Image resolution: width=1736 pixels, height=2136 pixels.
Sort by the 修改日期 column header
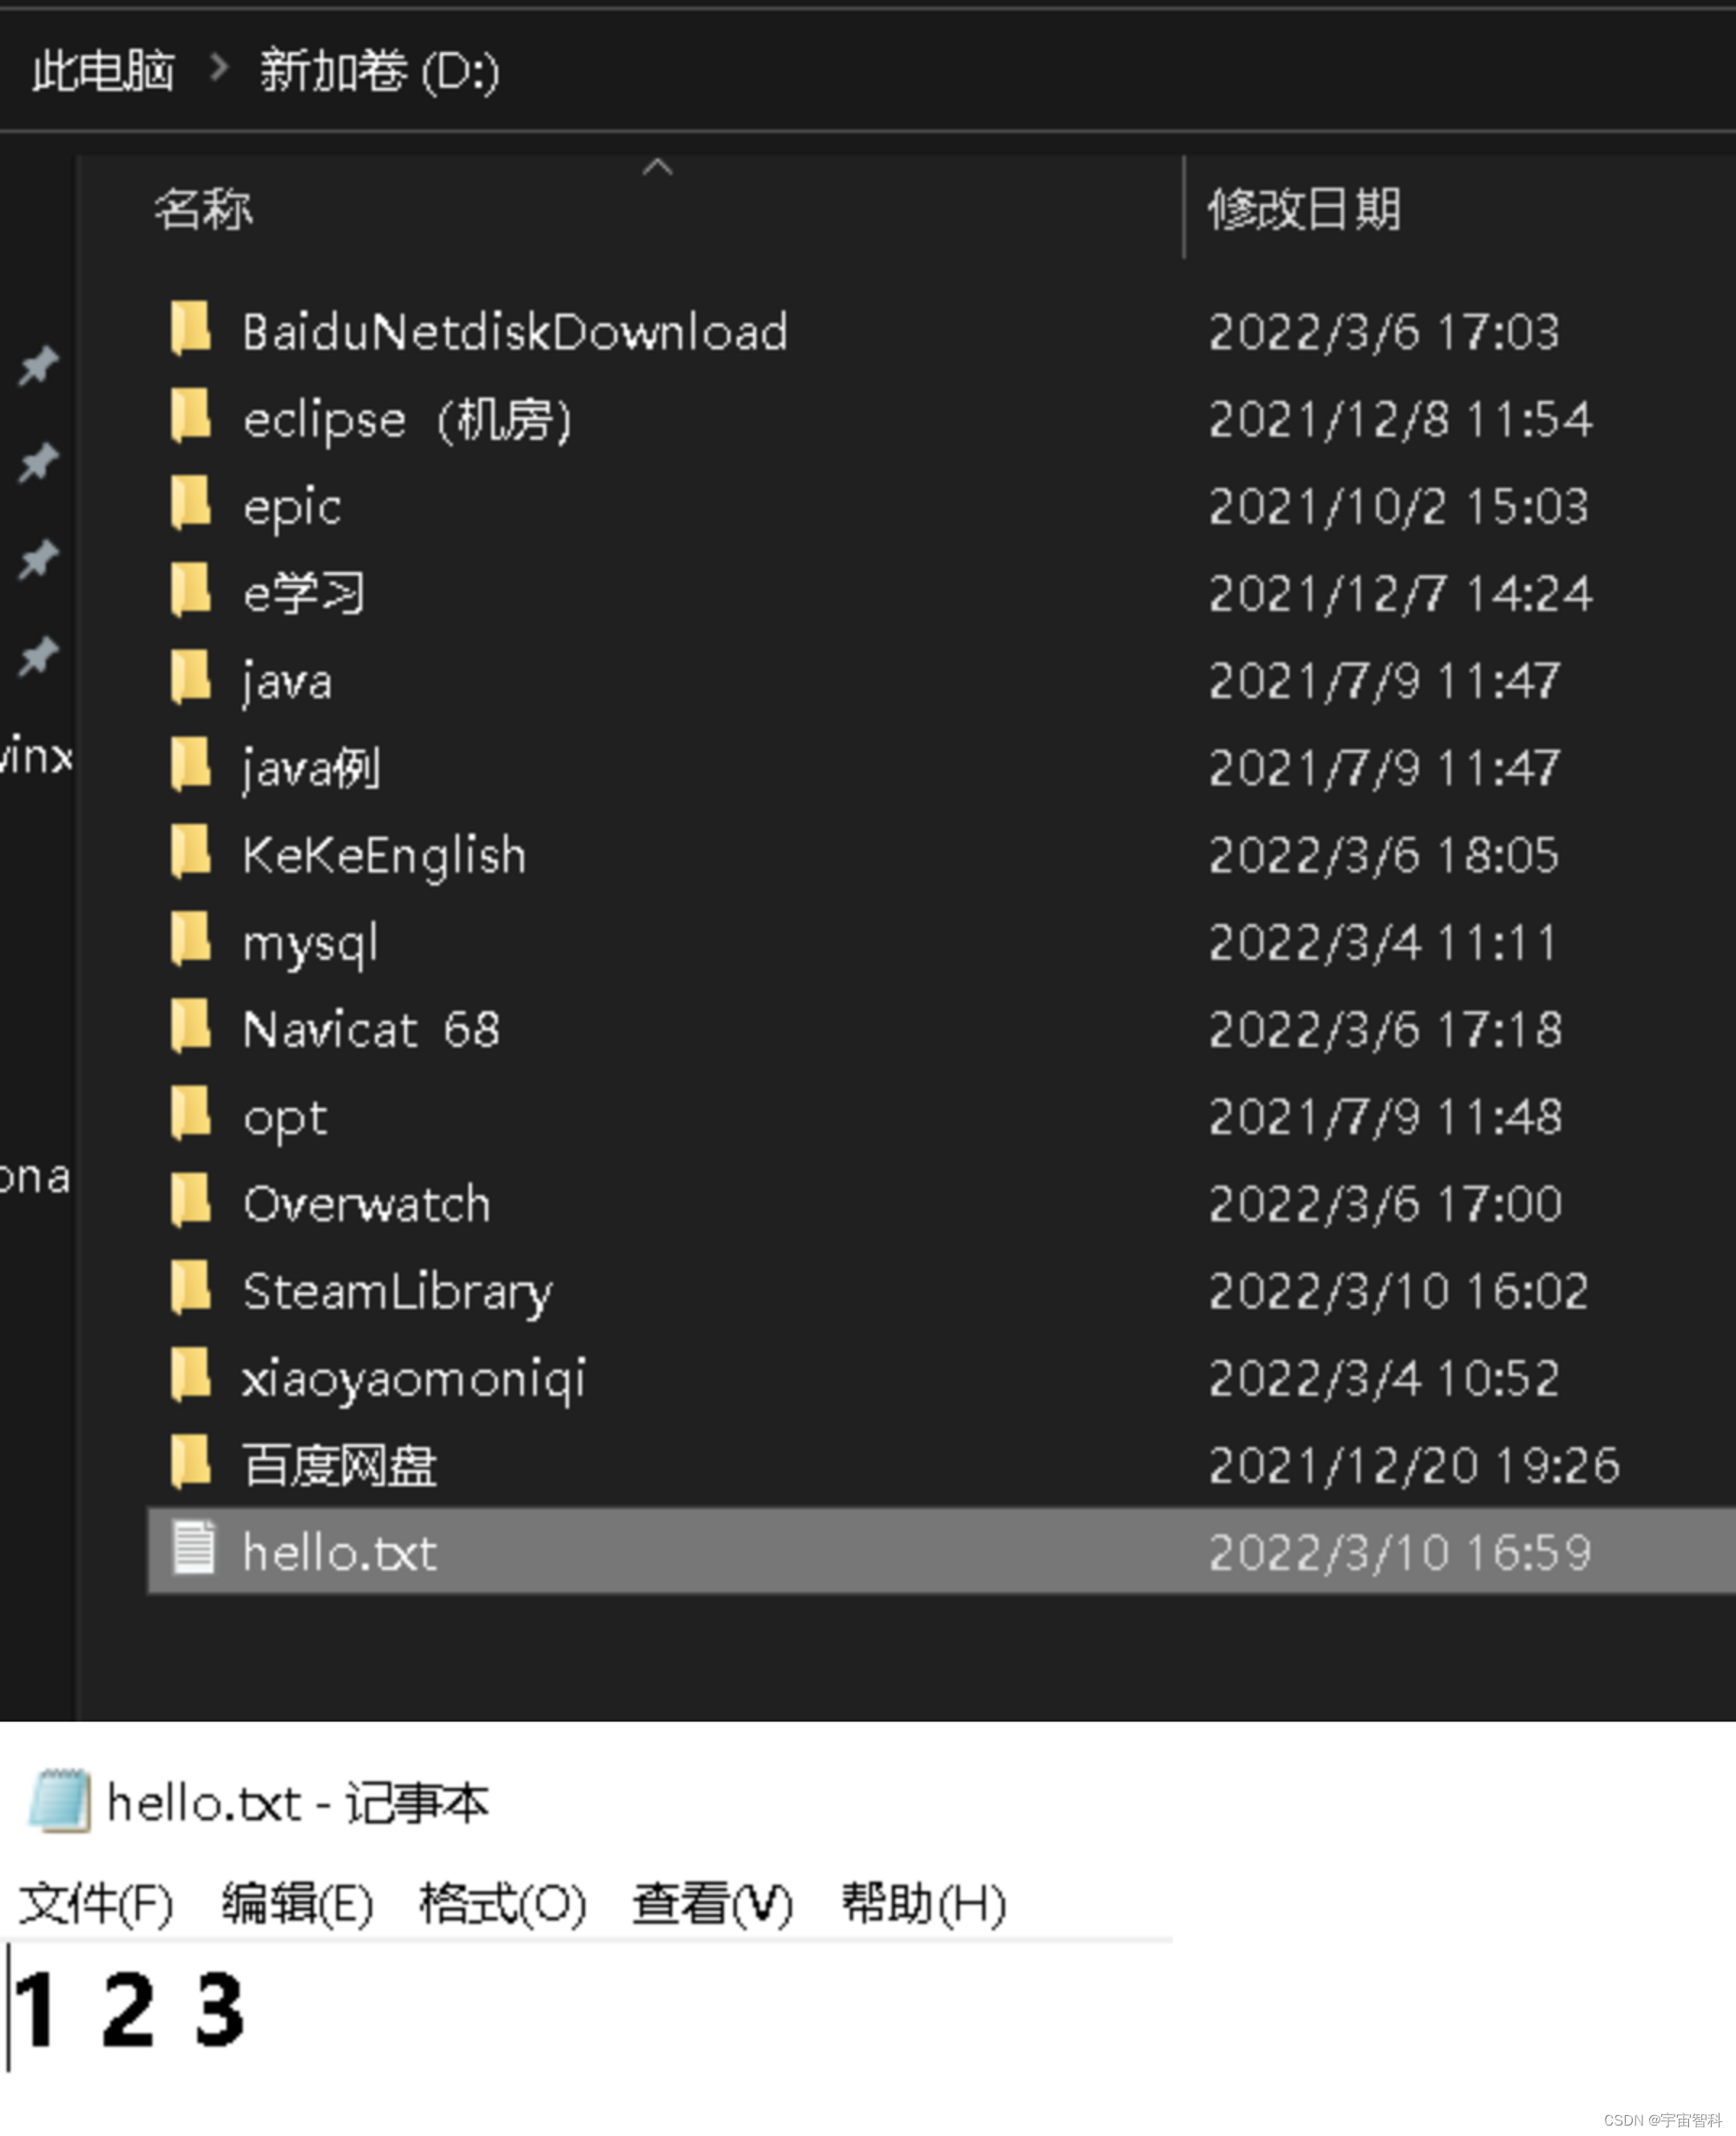click(1303, 209)
